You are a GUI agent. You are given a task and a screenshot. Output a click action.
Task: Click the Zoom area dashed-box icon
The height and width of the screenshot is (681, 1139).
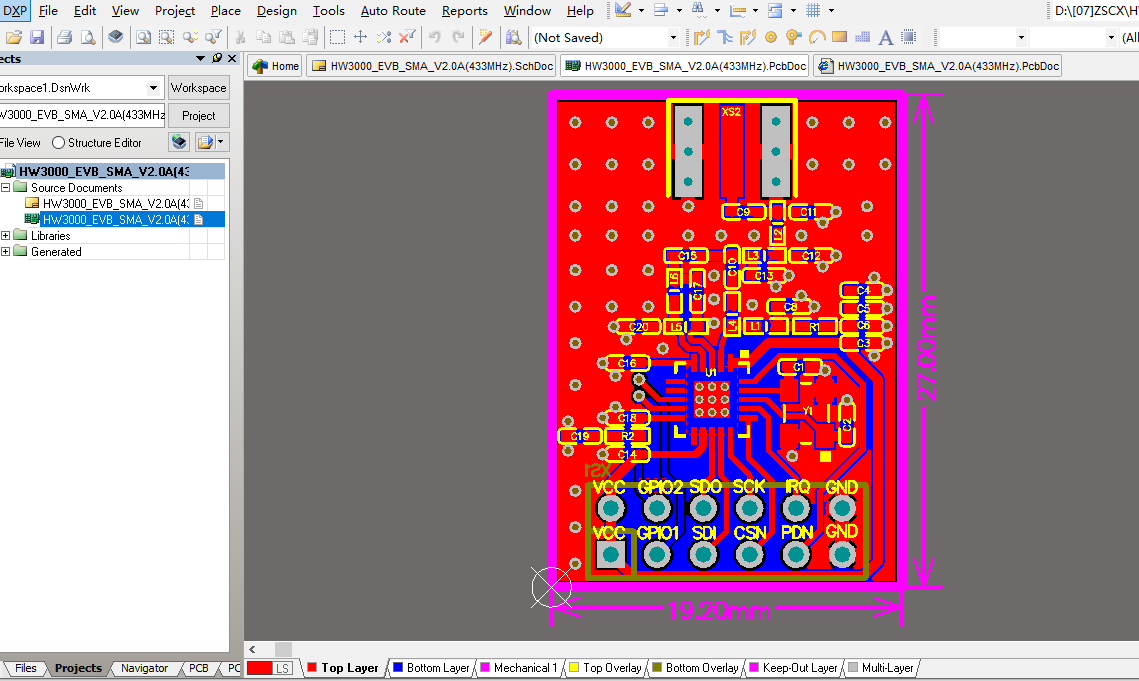point(166,37)
